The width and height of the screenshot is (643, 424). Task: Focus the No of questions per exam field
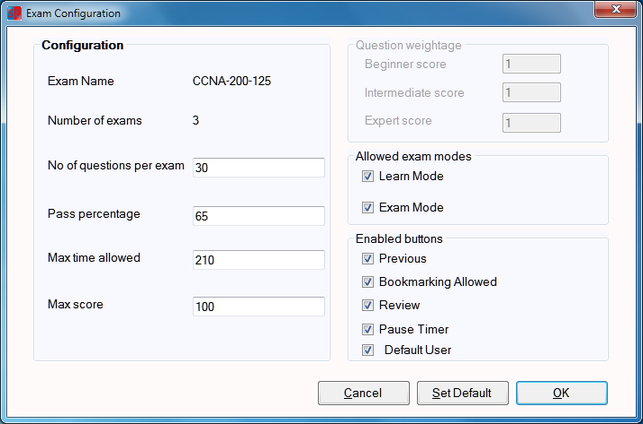pos(259,168)
